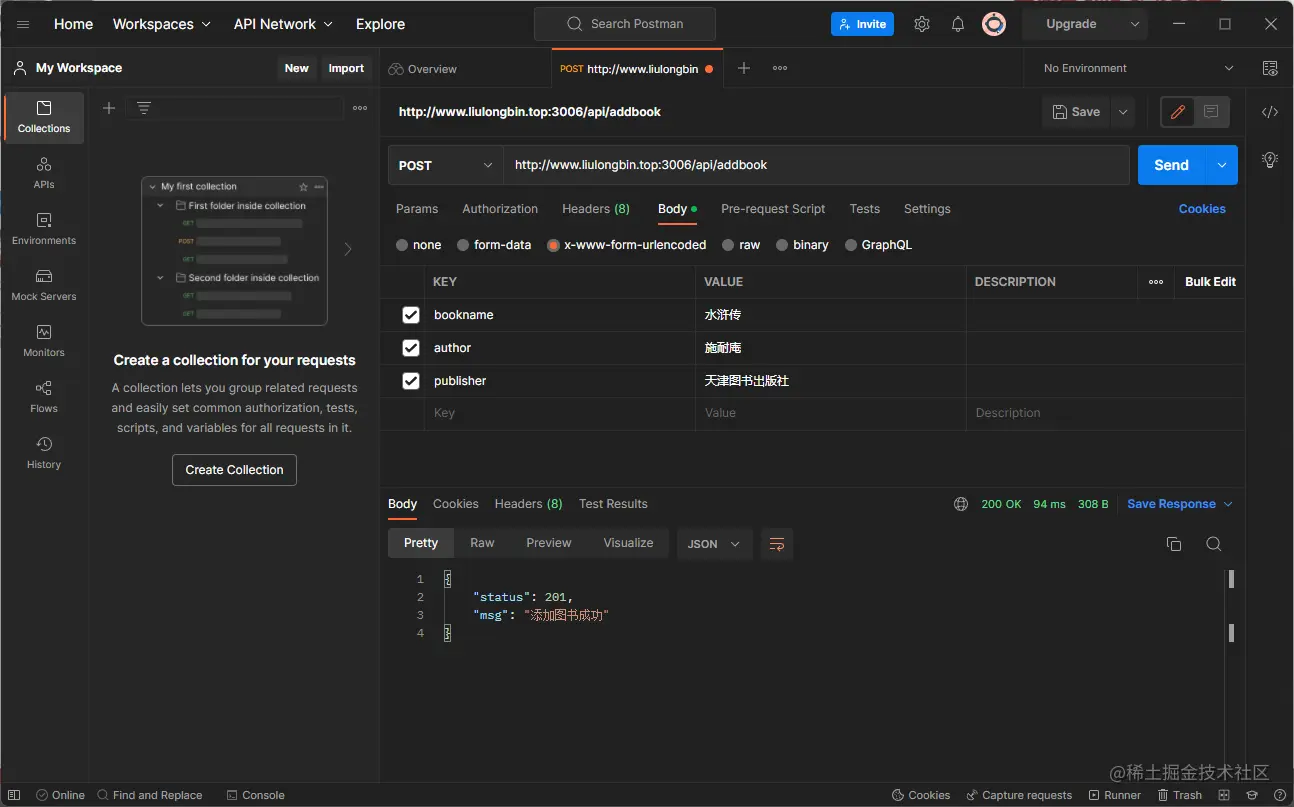Image resolution: width=1294 pixels, height=807 pixels.
Task: Click the Invite button
Action: pyautogui.click(x=862, y=24)
